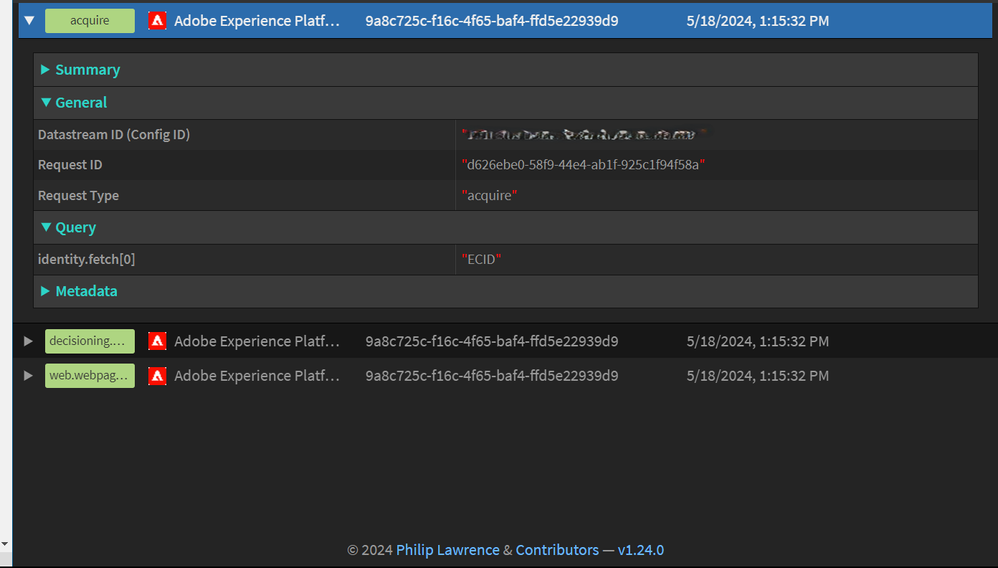Click the scrollbar down arrow at left edge

coord(4,544)
